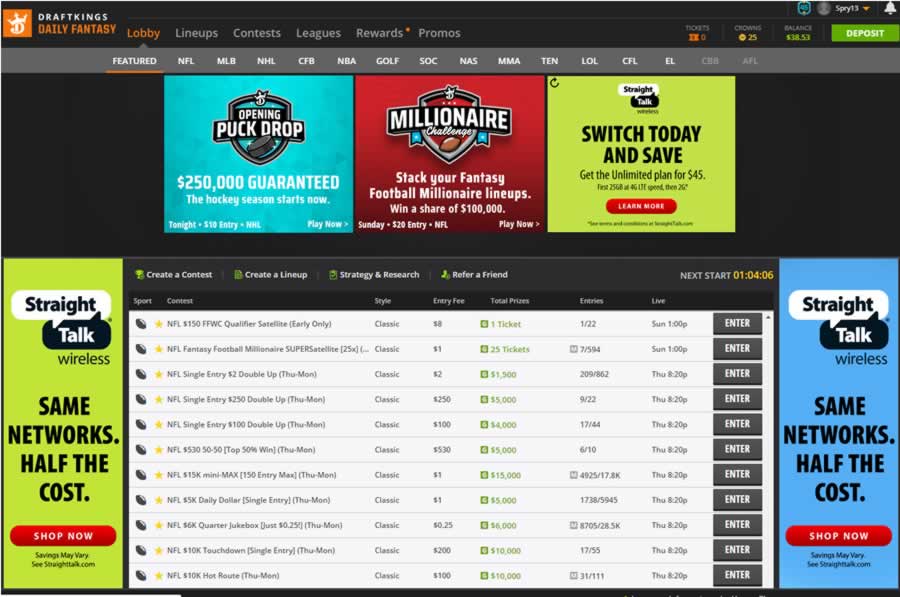Select the NHL sport filter
The width and height of the screenshot is (900, 597).
[266, 61]
